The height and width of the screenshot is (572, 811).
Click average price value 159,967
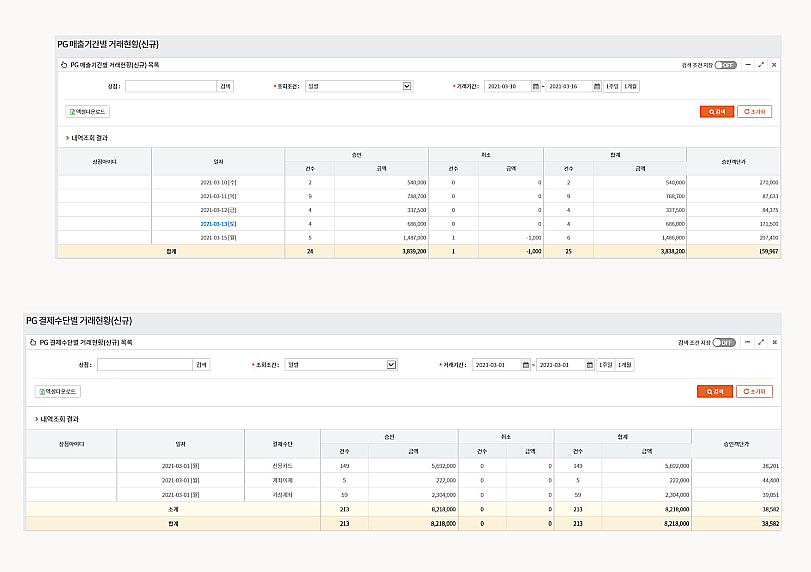pyautogui.click(x=770, y=251)
